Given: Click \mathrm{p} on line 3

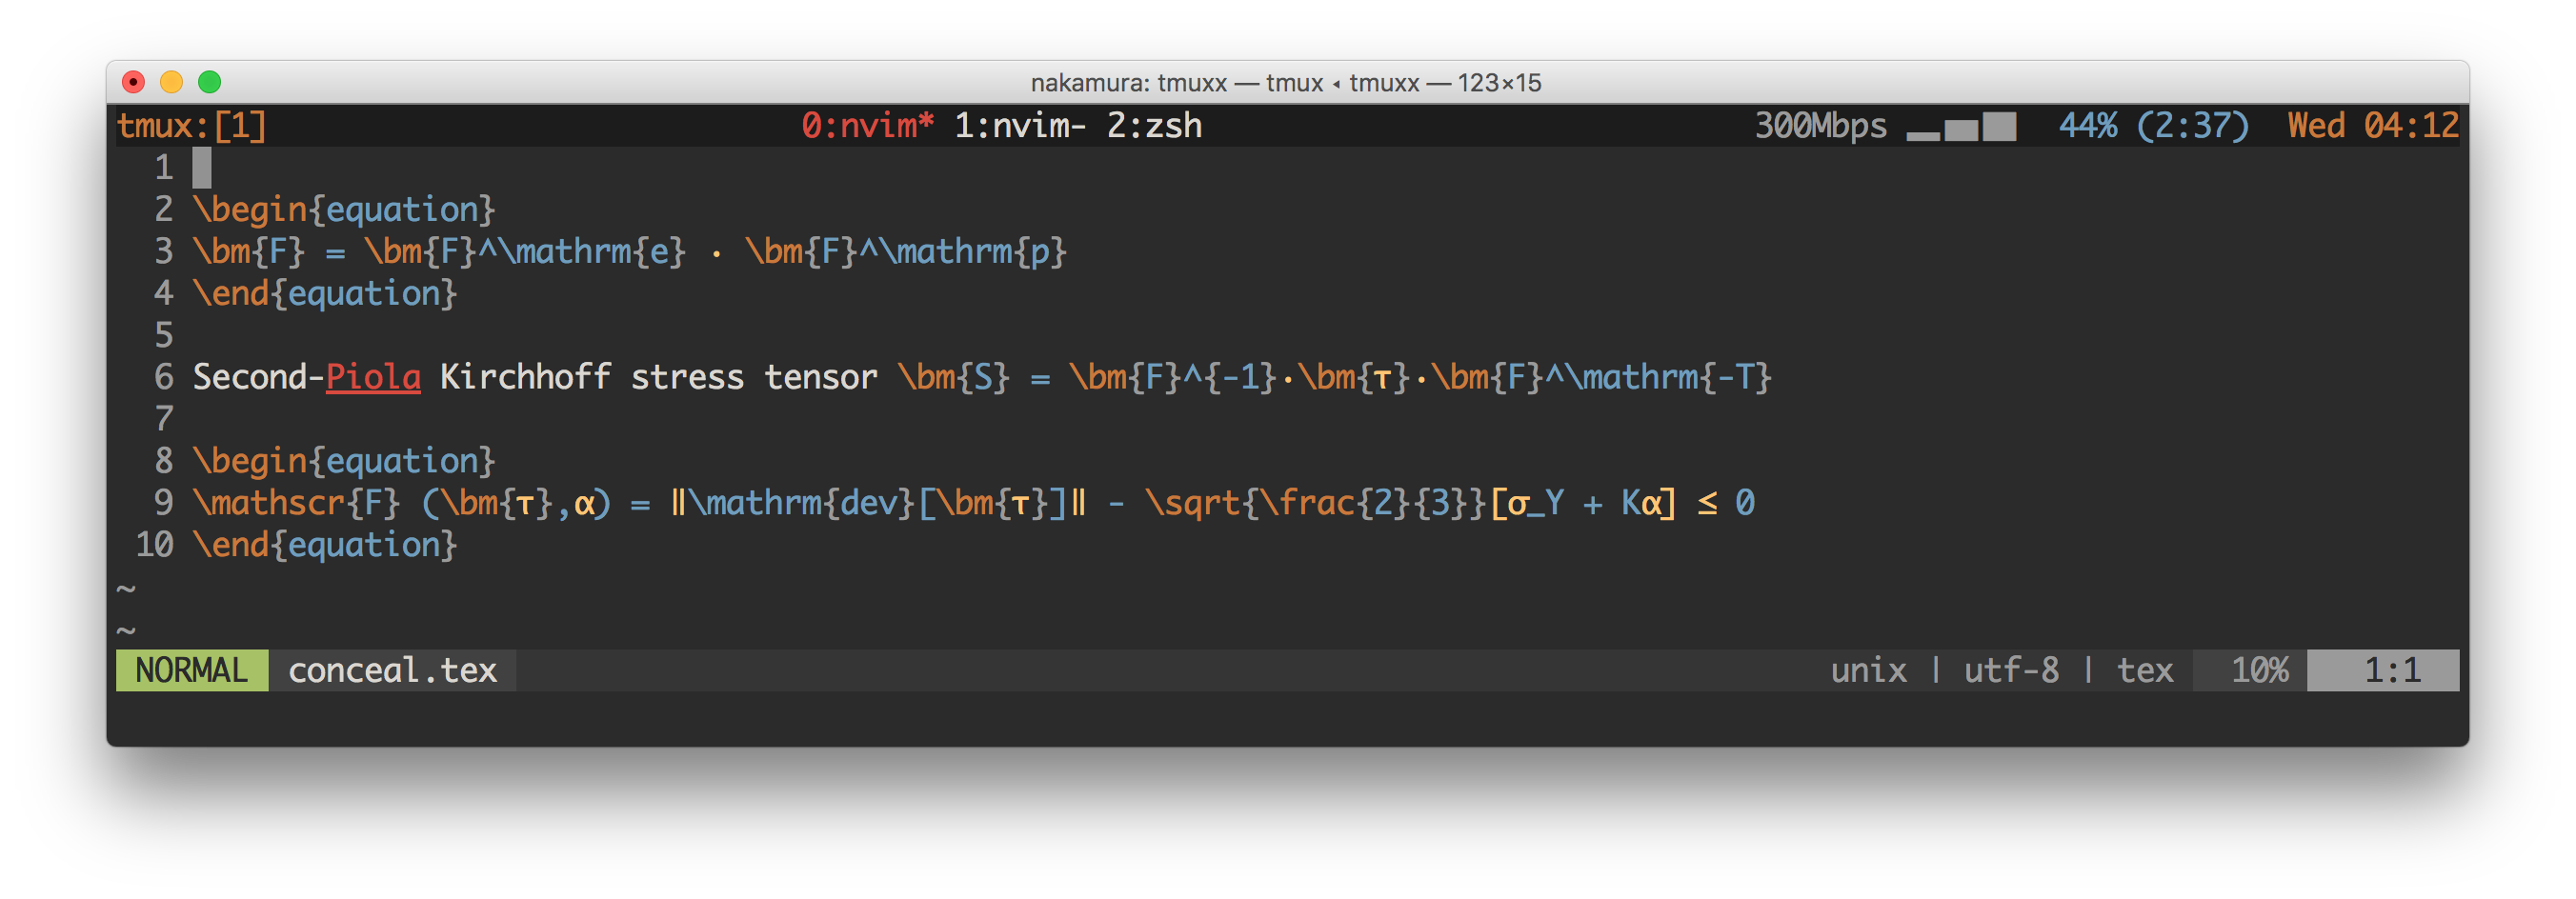Looking at the screenshot, I should point(973,252).
